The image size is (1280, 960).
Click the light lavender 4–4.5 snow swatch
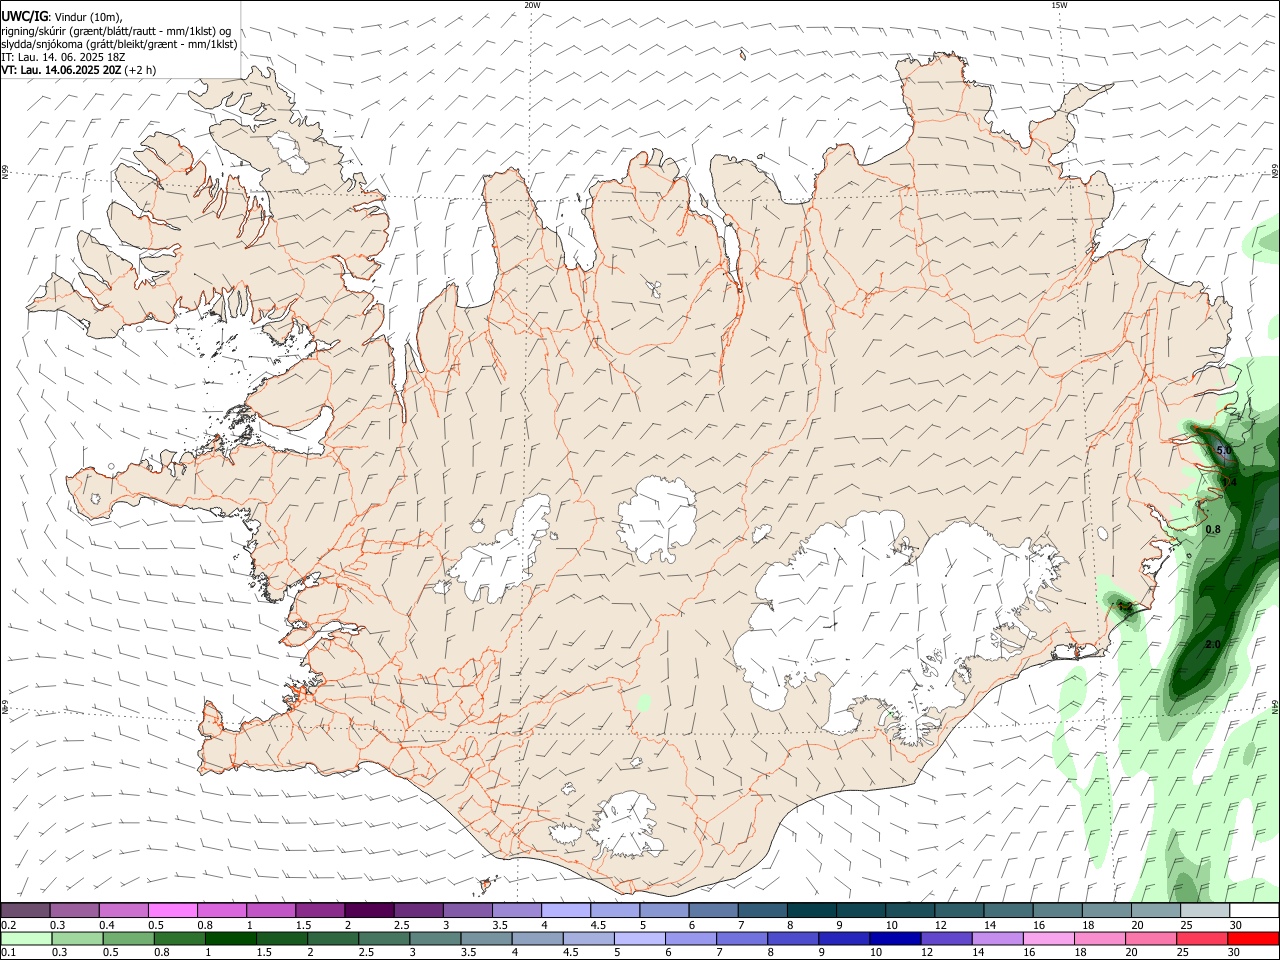[x=566, y=910]
